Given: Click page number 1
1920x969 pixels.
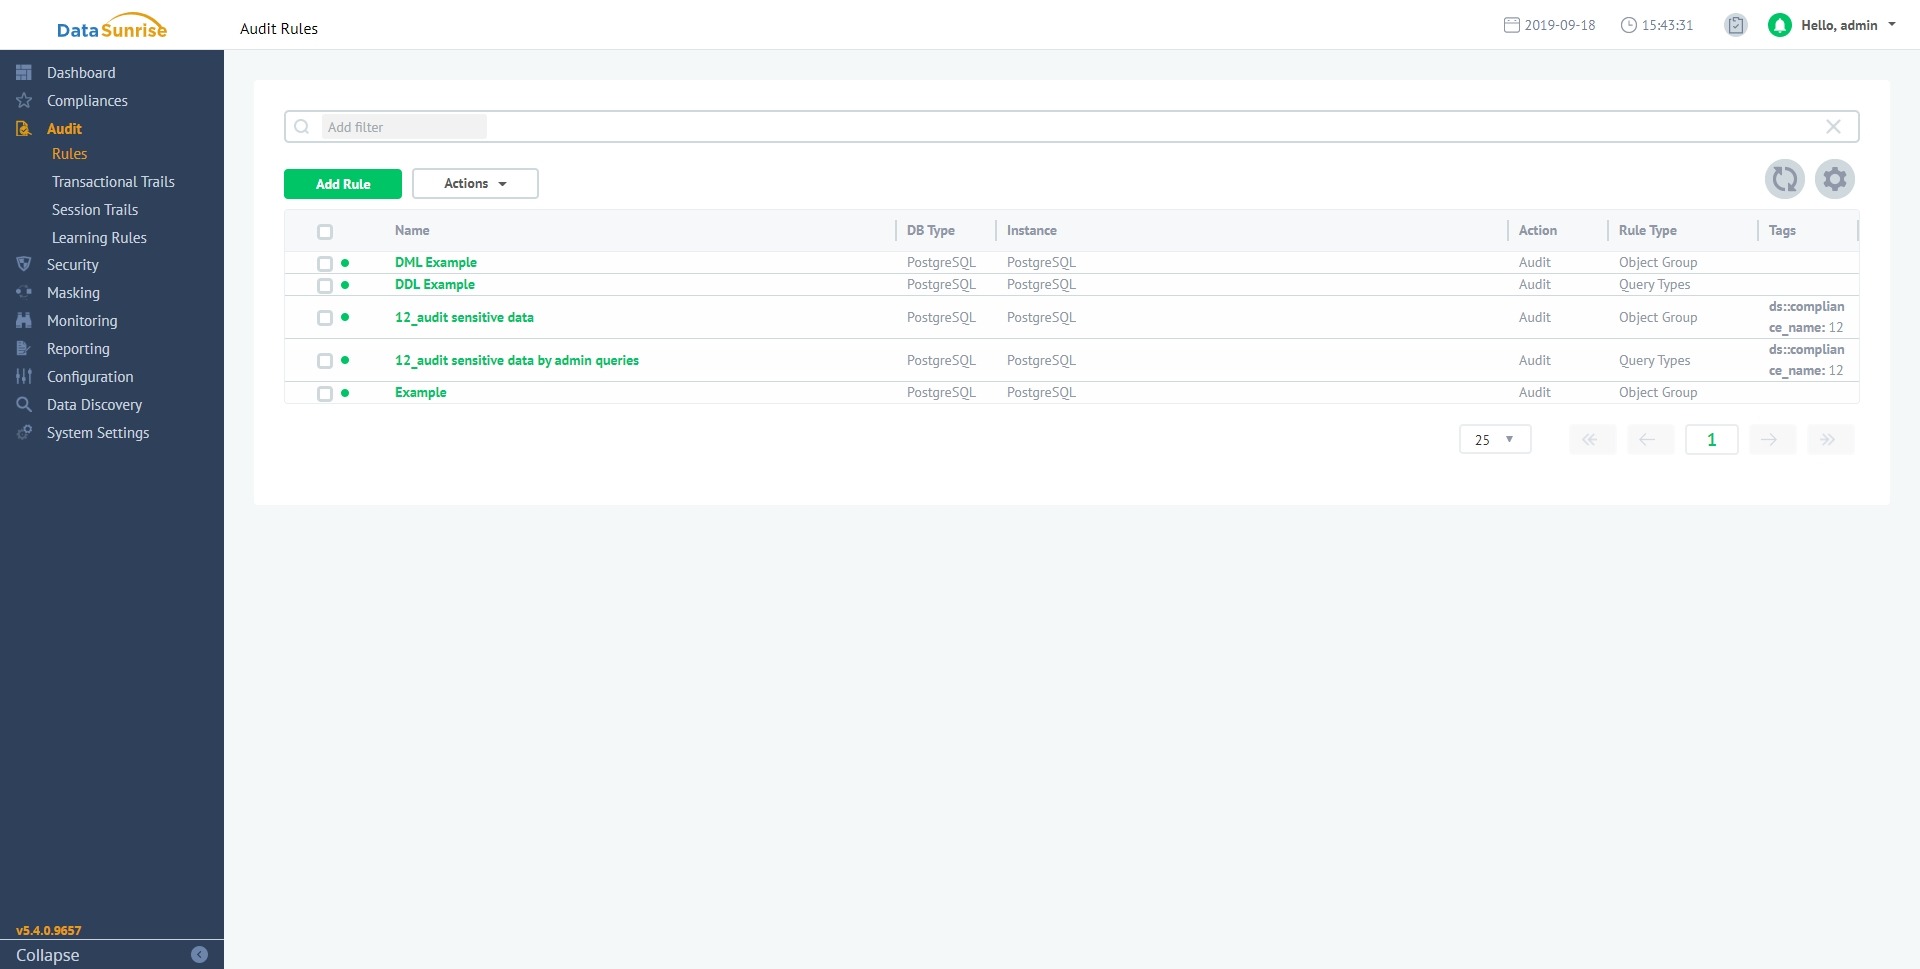Looking at the screenshot, I should pos(1711,439).
